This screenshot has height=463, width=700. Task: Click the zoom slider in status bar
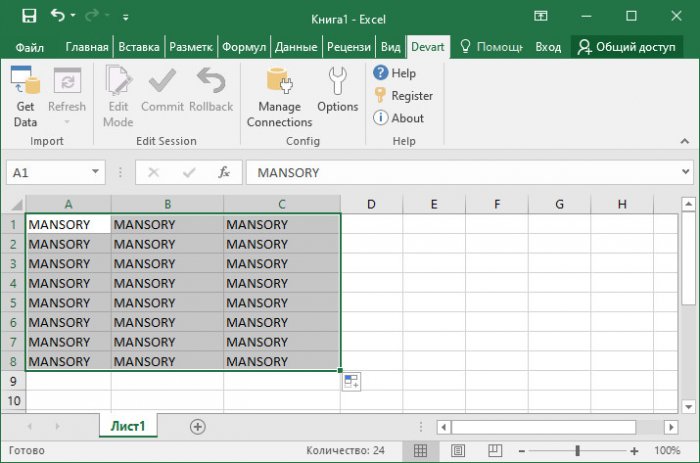(x=577, y=452)
